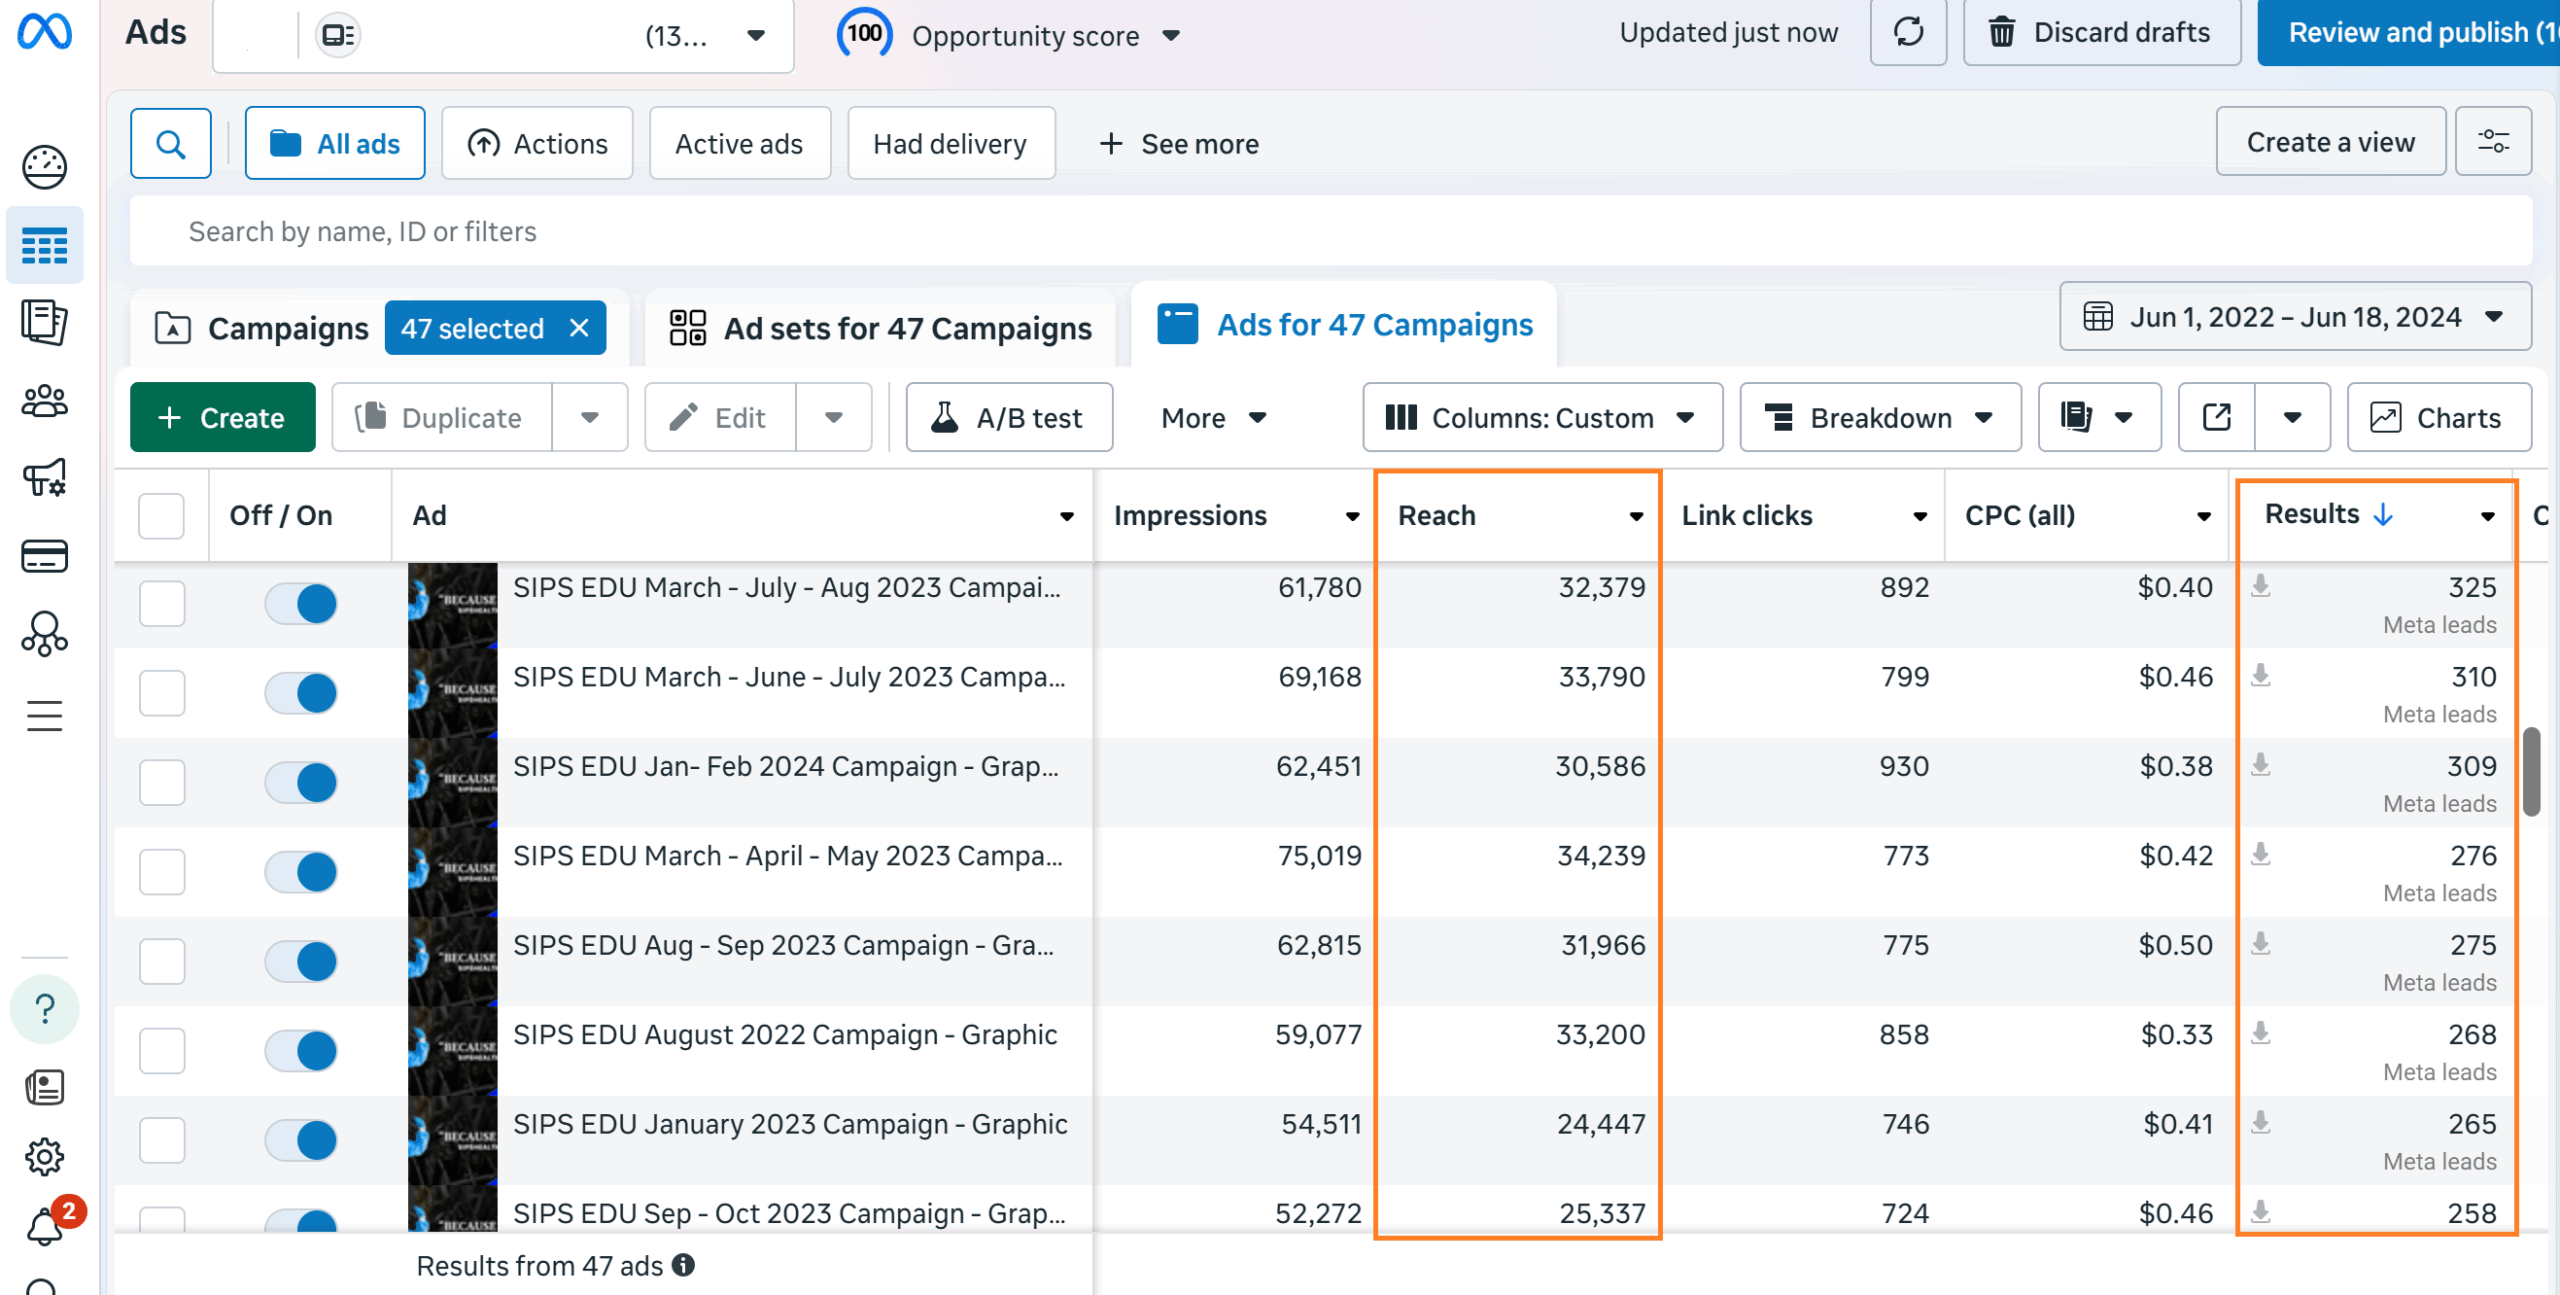Click the Account overview gauge icon
This screenshot has height=1295, width=2560.
pos(44,167)
